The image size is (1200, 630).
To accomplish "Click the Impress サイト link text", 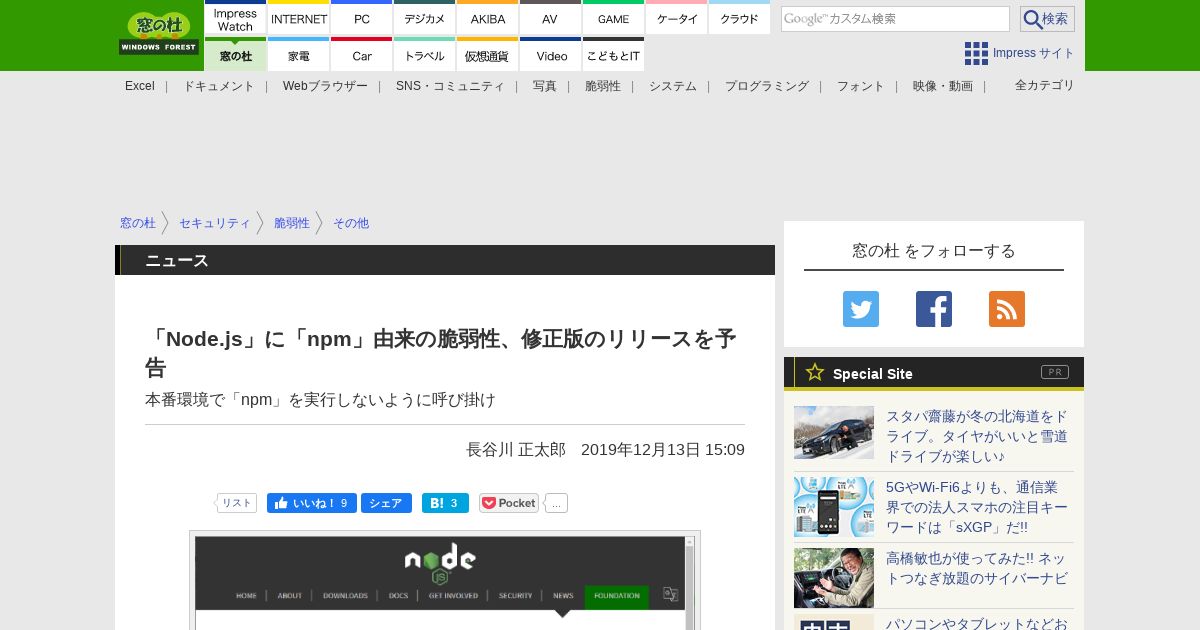I will (1034, 53).
